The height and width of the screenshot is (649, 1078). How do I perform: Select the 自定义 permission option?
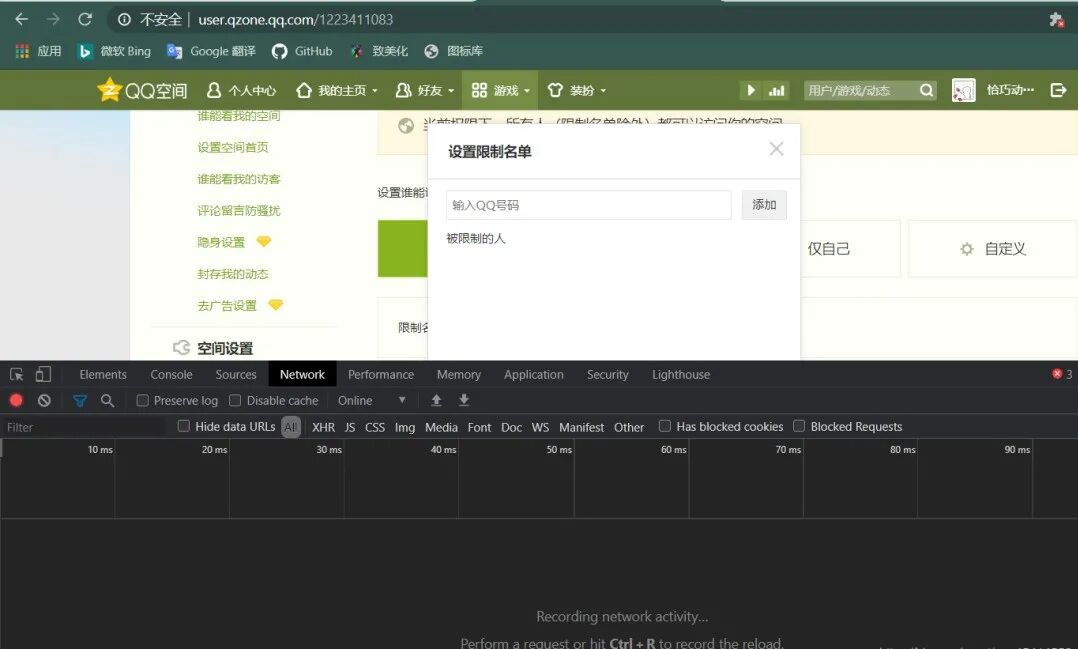993,249
